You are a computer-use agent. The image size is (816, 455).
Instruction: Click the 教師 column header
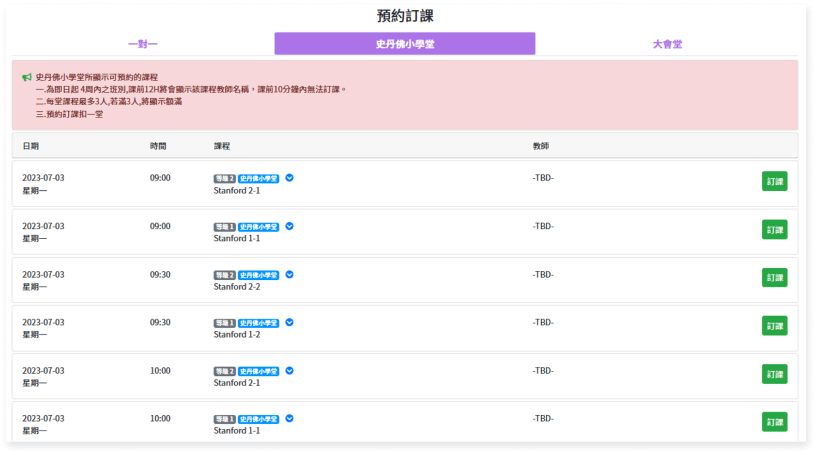(x=541, y=146)
